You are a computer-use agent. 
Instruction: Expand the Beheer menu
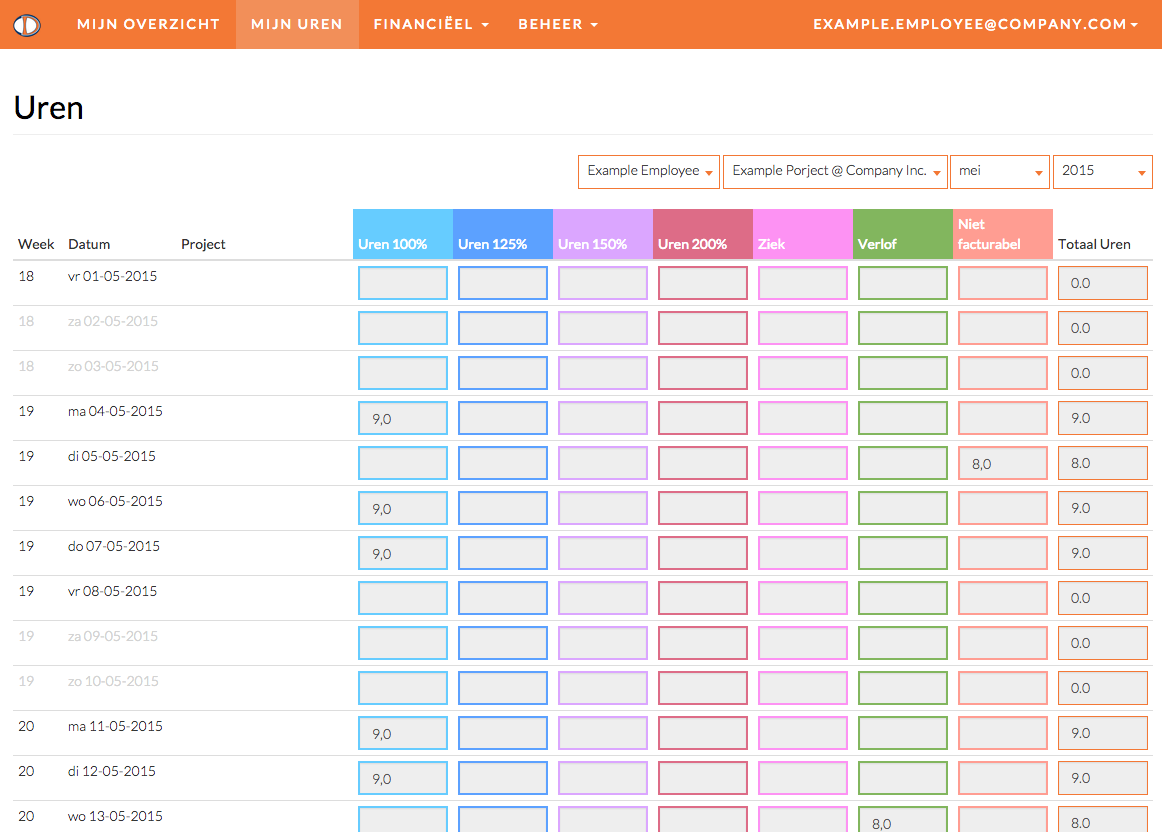tap(558, 24)
